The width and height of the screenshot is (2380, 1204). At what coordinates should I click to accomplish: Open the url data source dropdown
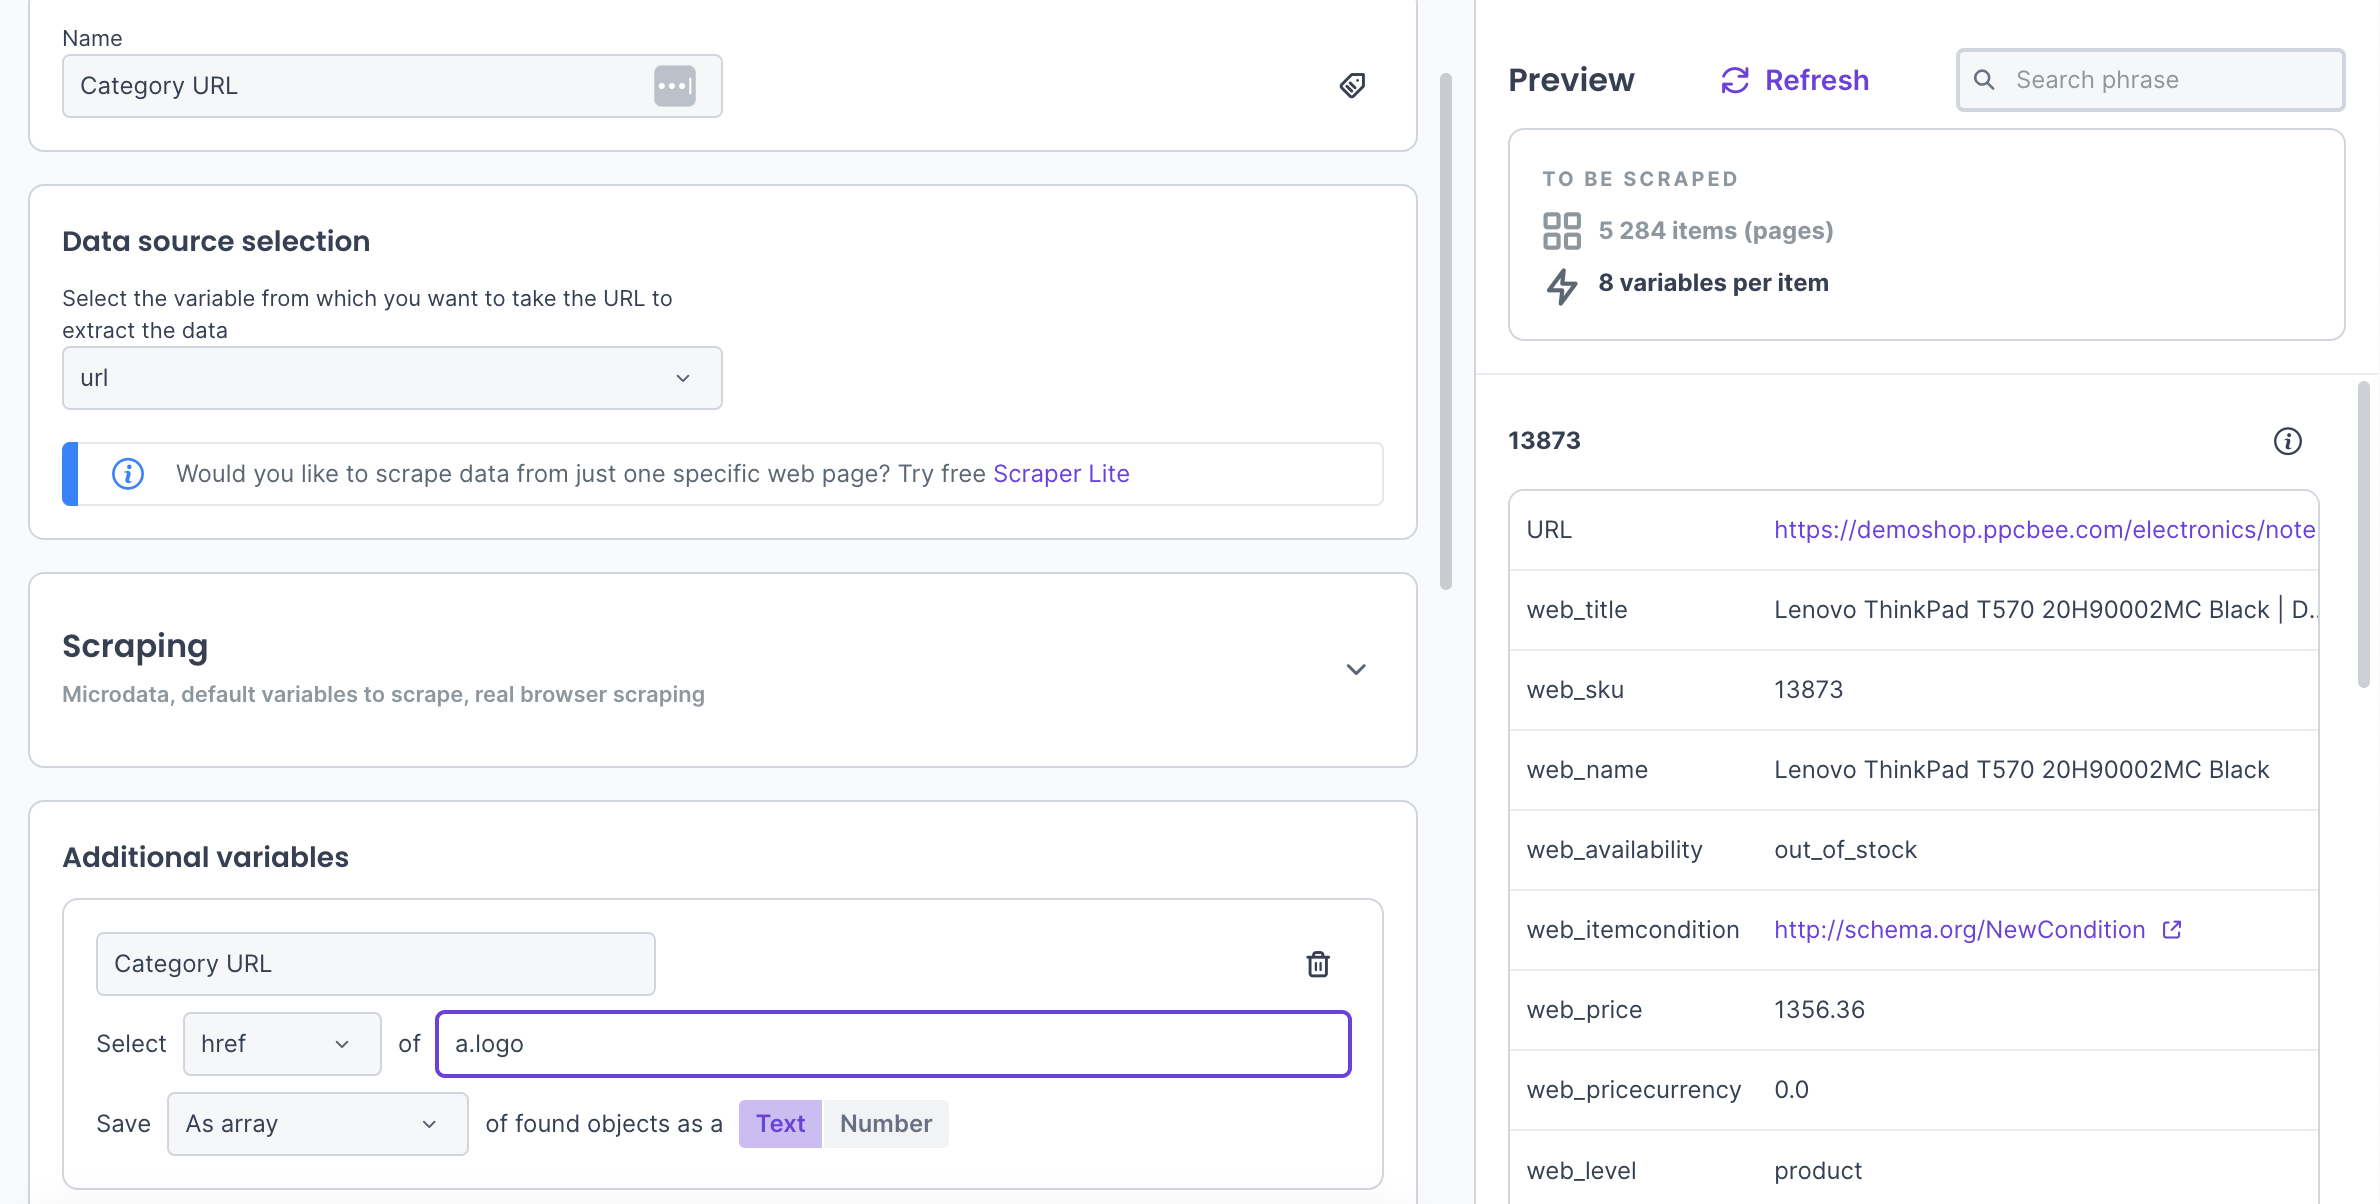392,378
